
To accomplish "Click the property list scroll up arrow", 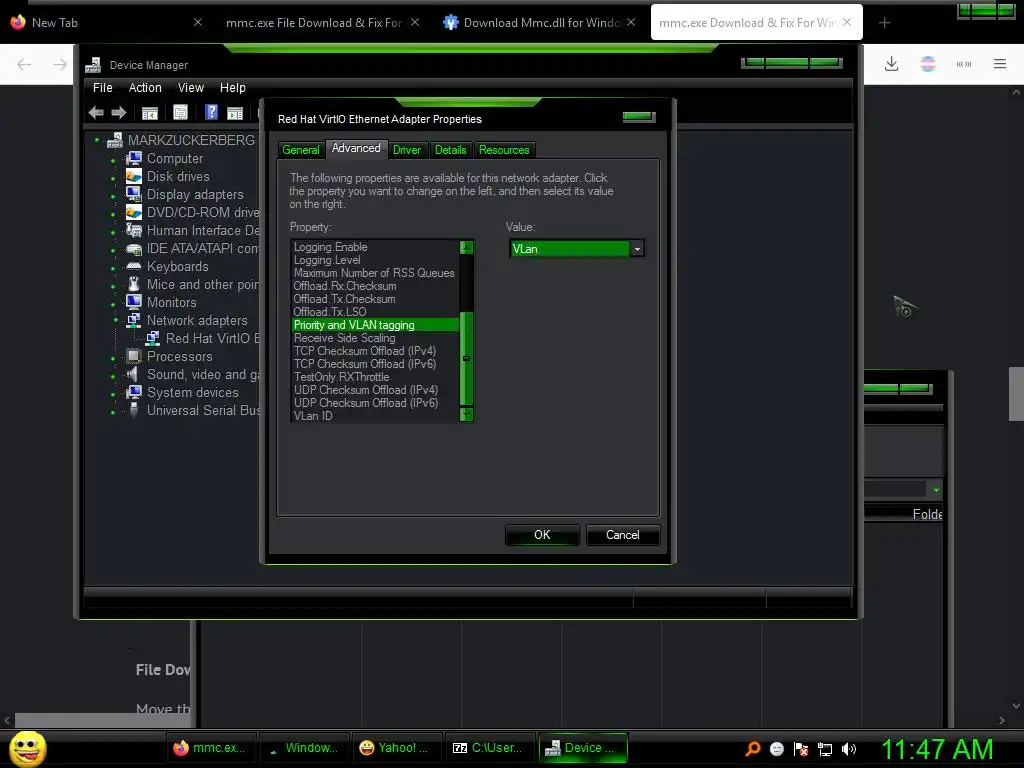I will (x=466, y=247).
